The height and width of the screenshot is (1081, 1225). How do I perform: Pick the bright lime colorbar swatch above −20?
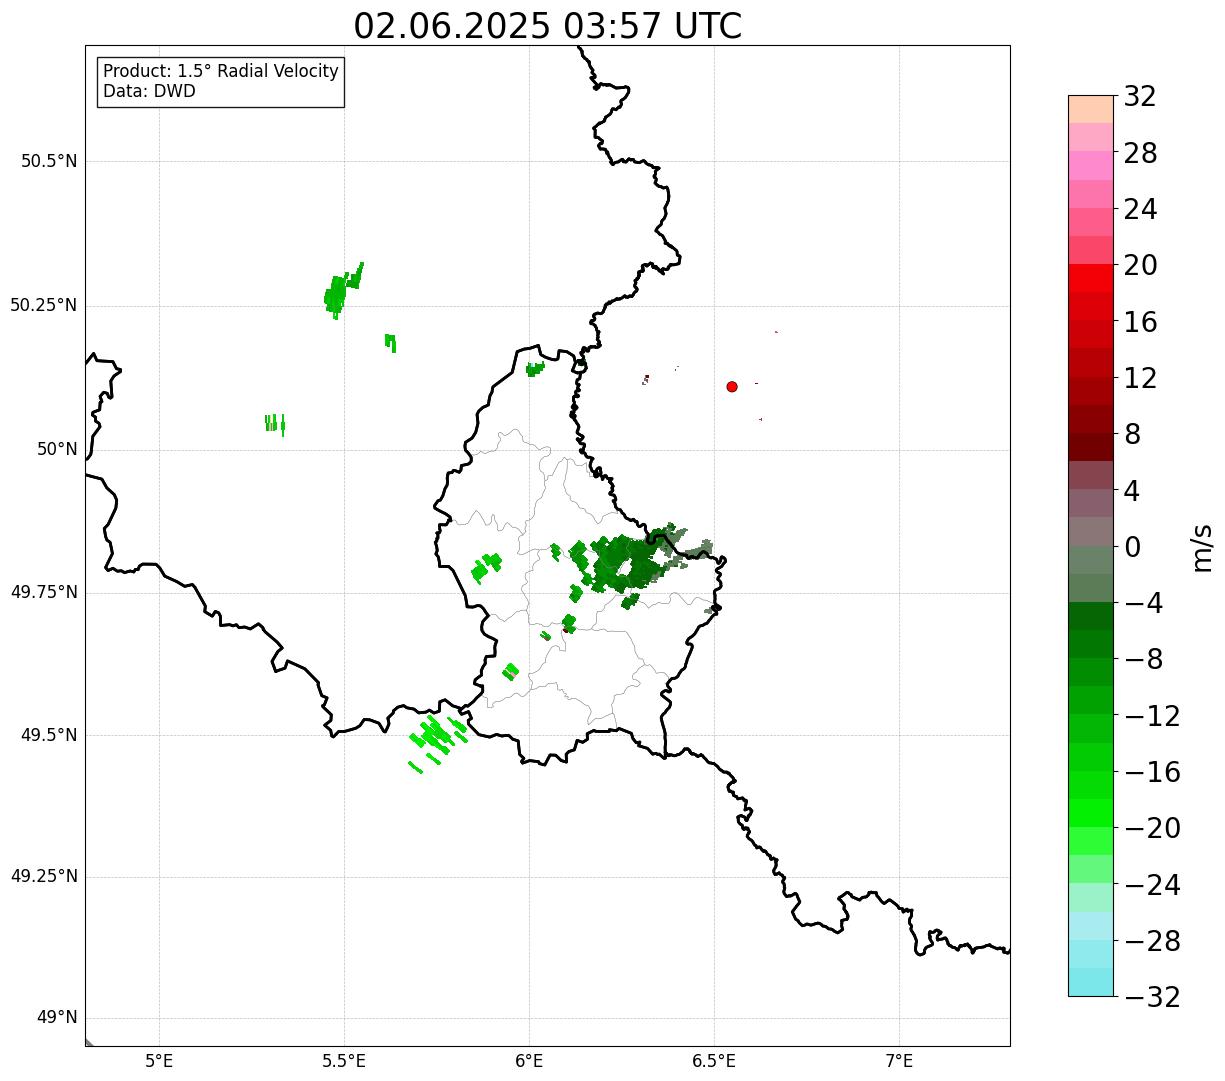(1090, 813)
